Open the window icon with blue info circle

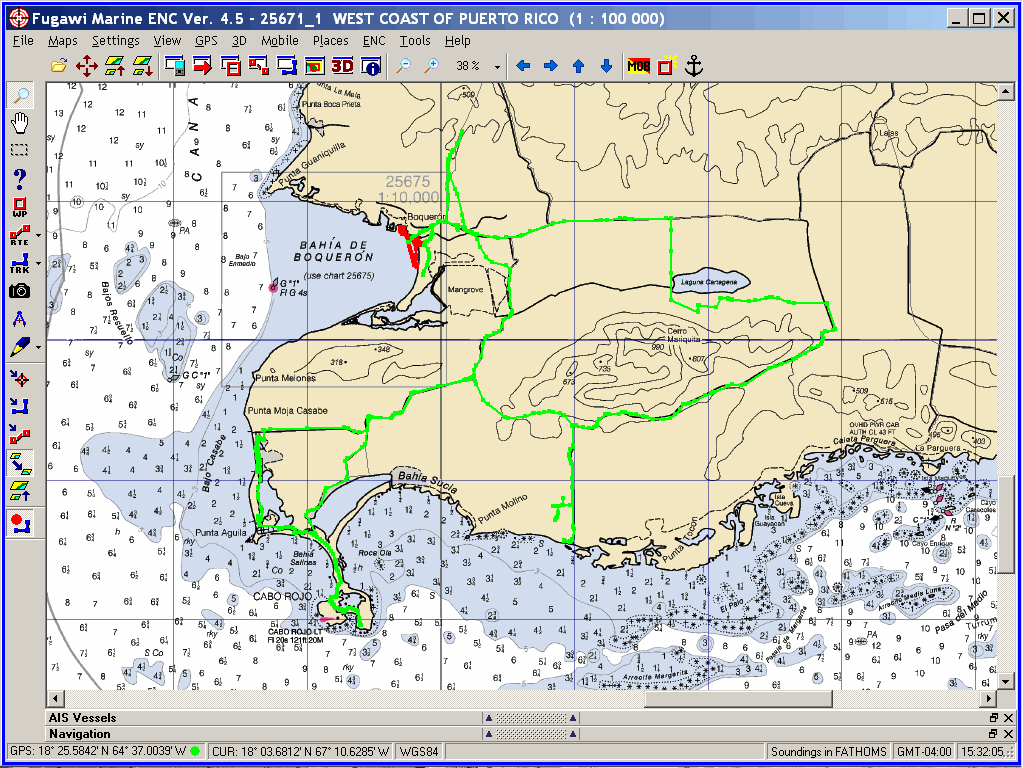tap(370, 66)
